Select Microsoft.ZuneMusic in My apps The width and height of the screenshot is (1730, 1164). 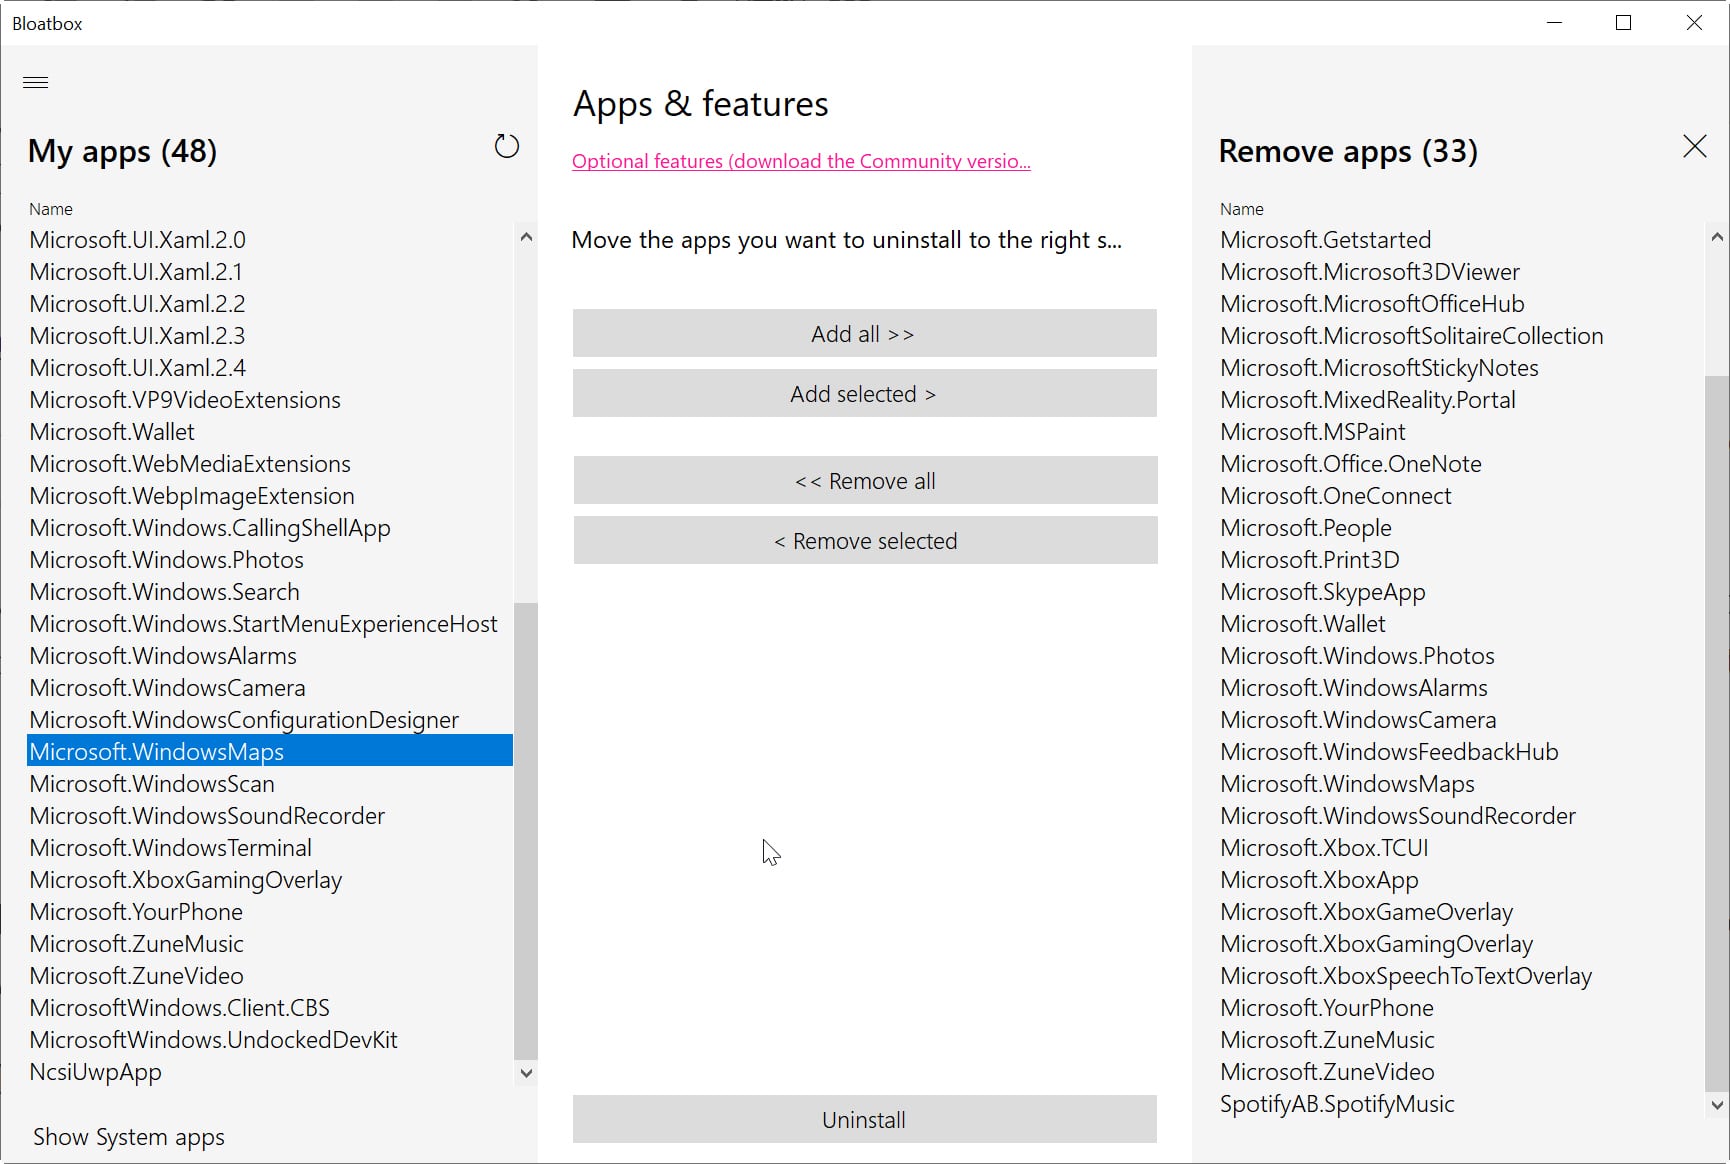pos(270,944)
